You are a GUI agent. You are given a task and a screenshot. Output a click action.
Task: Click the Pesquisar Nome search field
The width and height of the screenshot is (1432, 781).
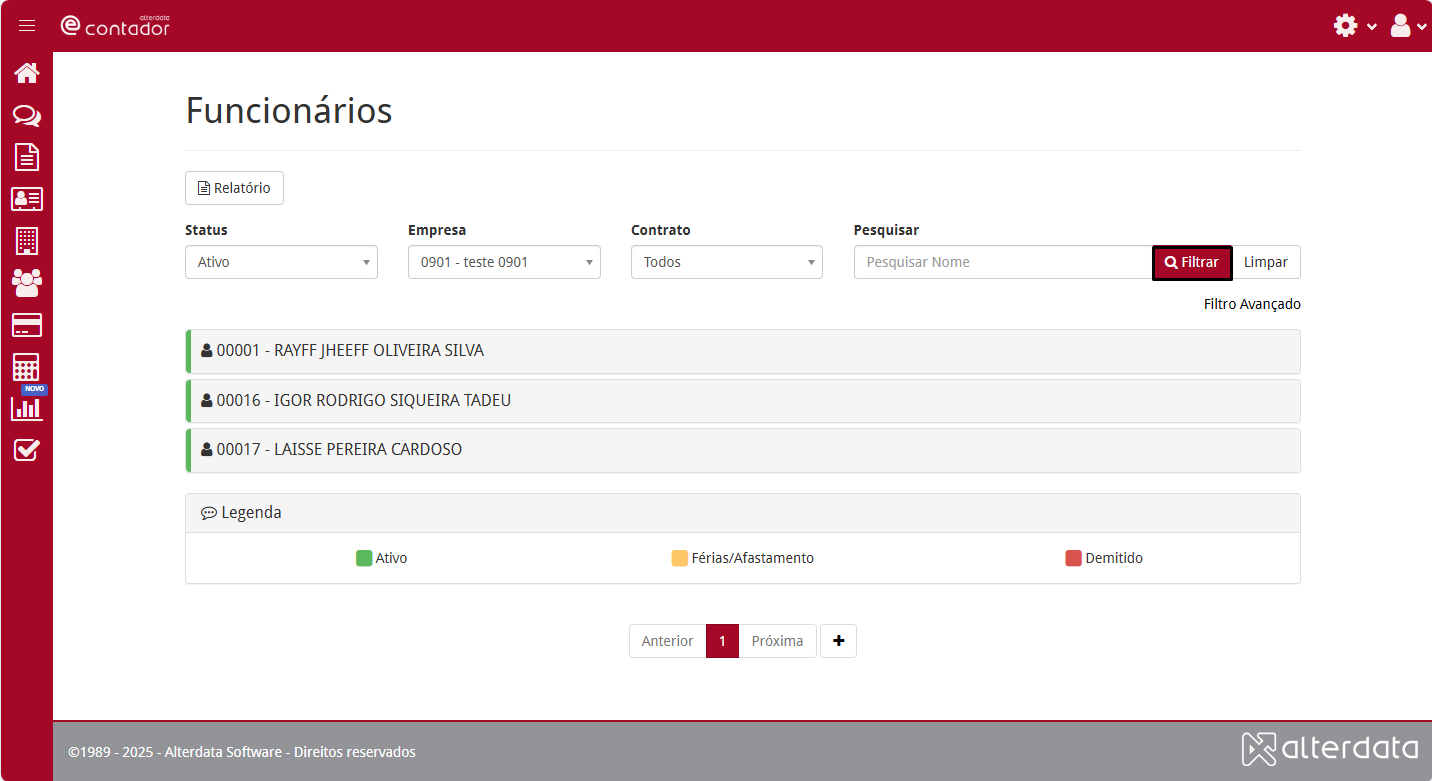(1002, 262)
